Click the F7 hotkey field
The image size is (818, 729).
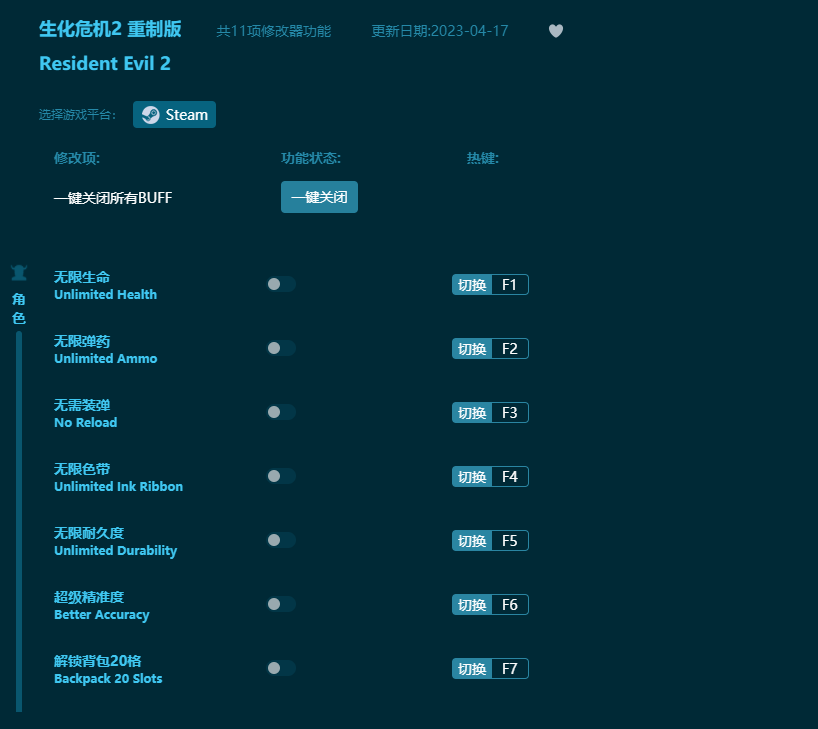(510, 668)
